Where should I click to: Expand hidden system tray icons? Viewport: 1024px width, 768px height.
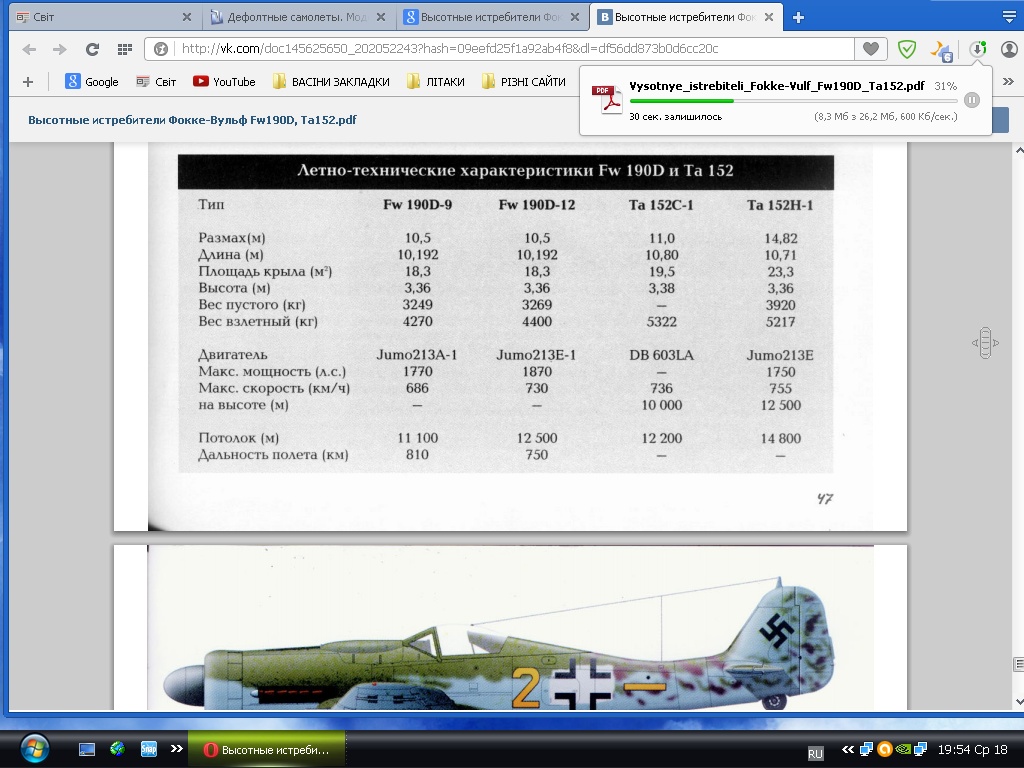[x=848, y=750]
